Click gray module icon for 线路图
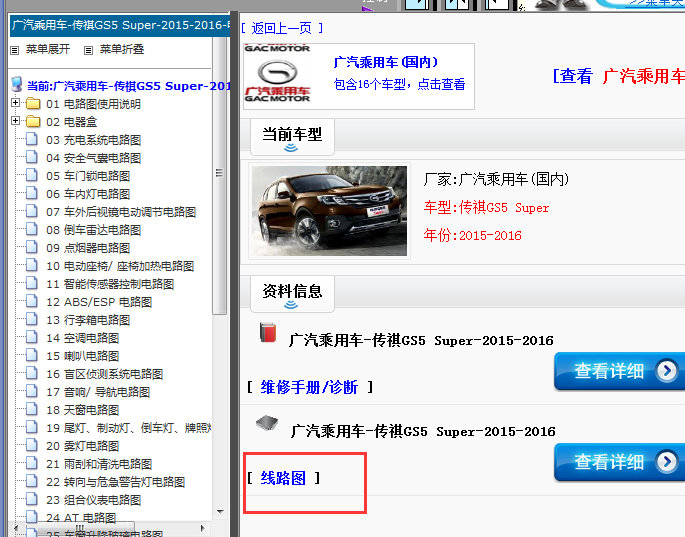Image resolution: width=685 pixels, height=537 pixels. [x=267, y=423]
